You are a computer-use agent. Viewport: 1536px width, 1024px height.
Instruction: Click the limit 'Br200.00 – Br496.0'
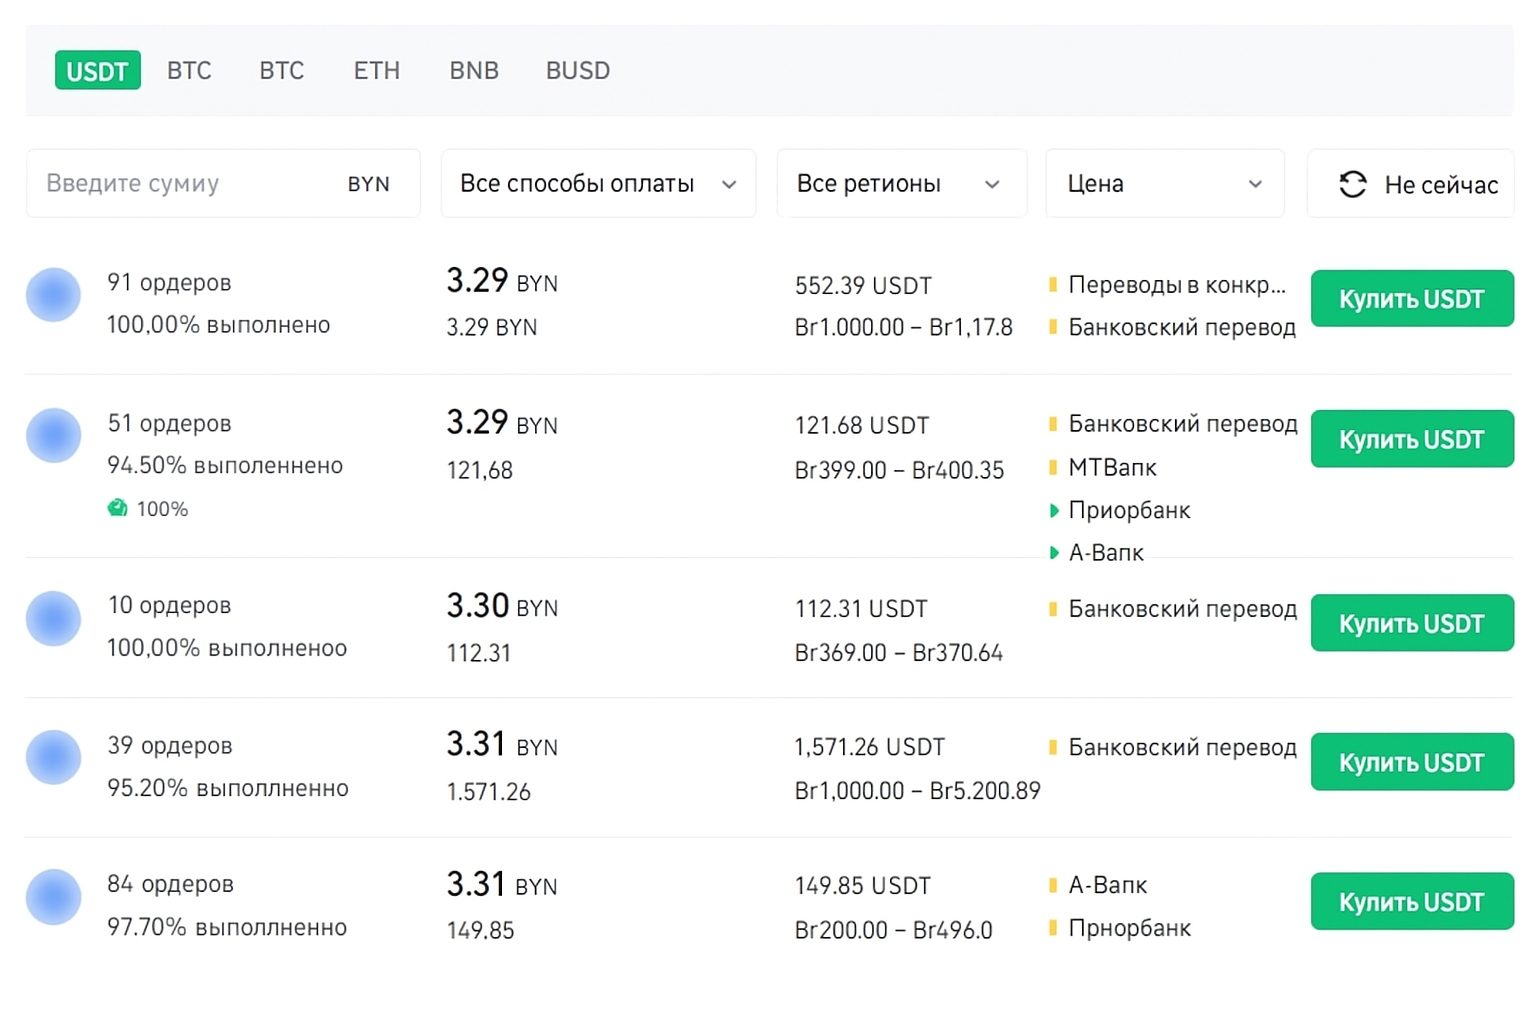point(893,930)
